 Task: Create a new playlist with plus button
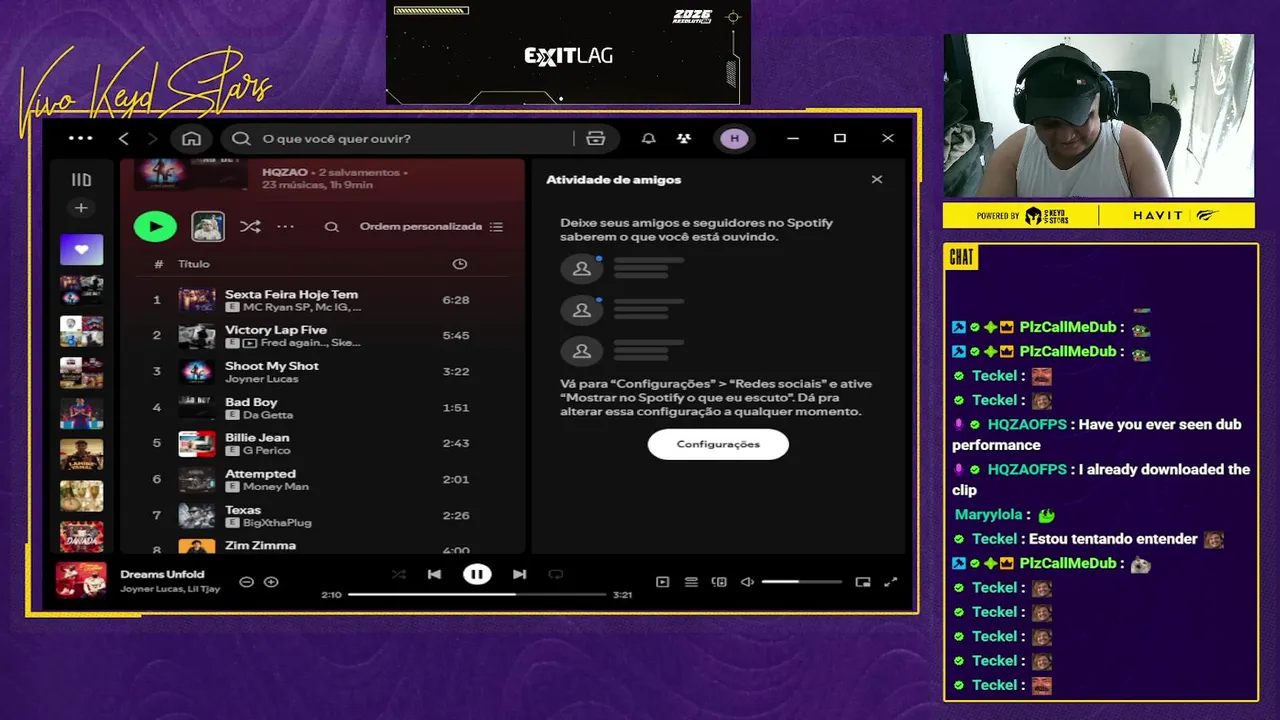[81, 208]
